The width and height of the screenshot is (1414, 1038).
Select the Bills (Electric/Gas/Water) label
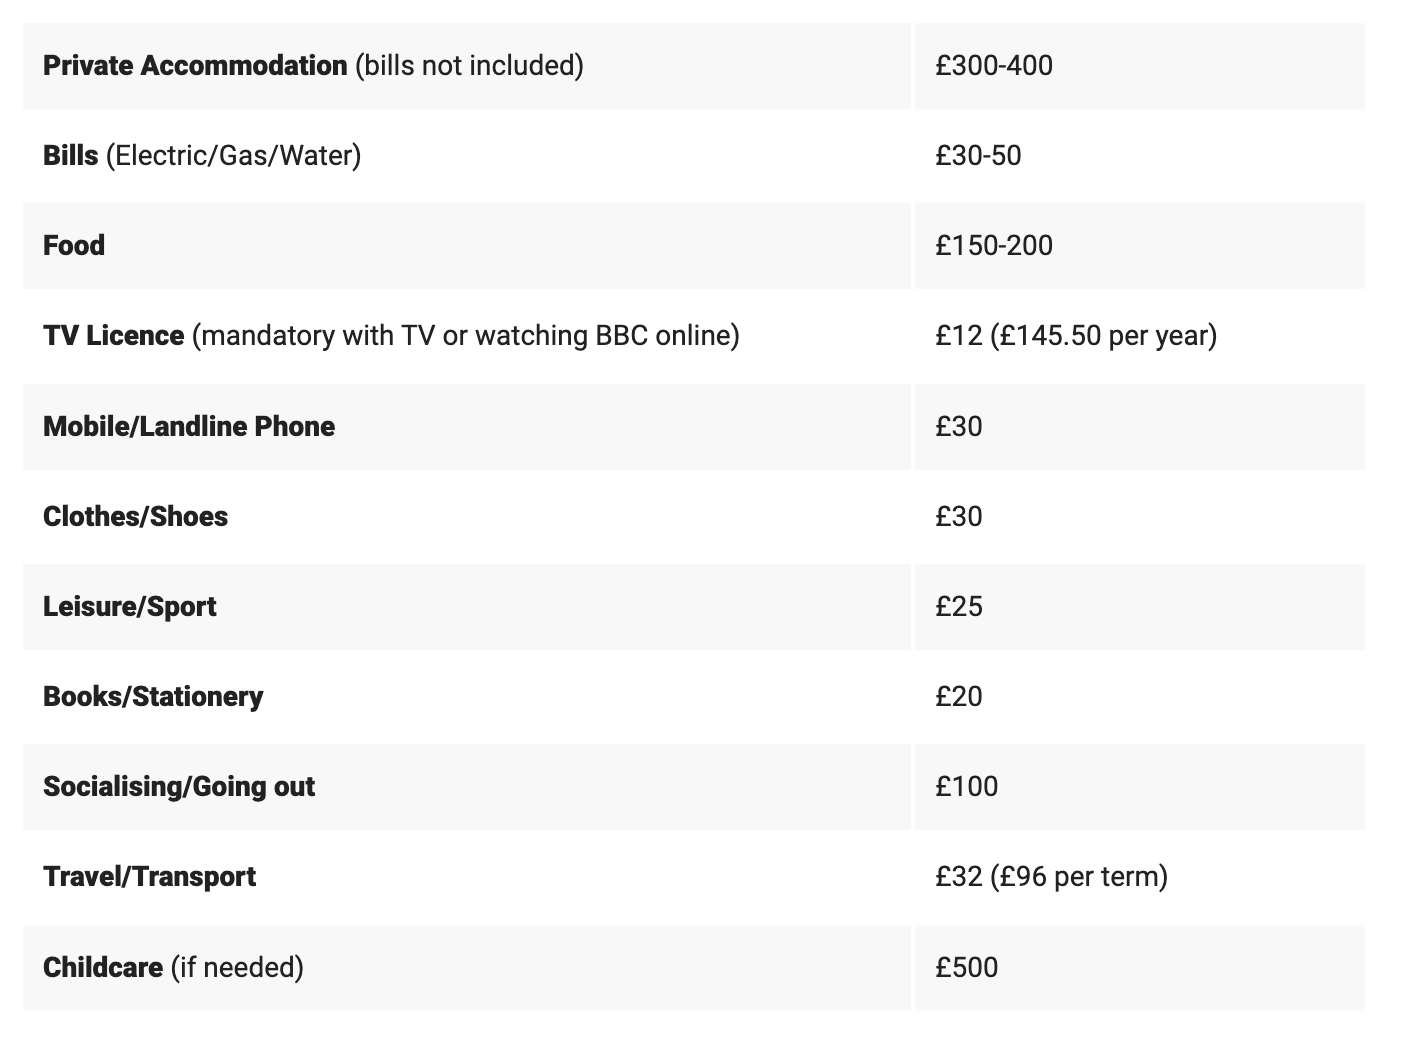coord(202,156)
